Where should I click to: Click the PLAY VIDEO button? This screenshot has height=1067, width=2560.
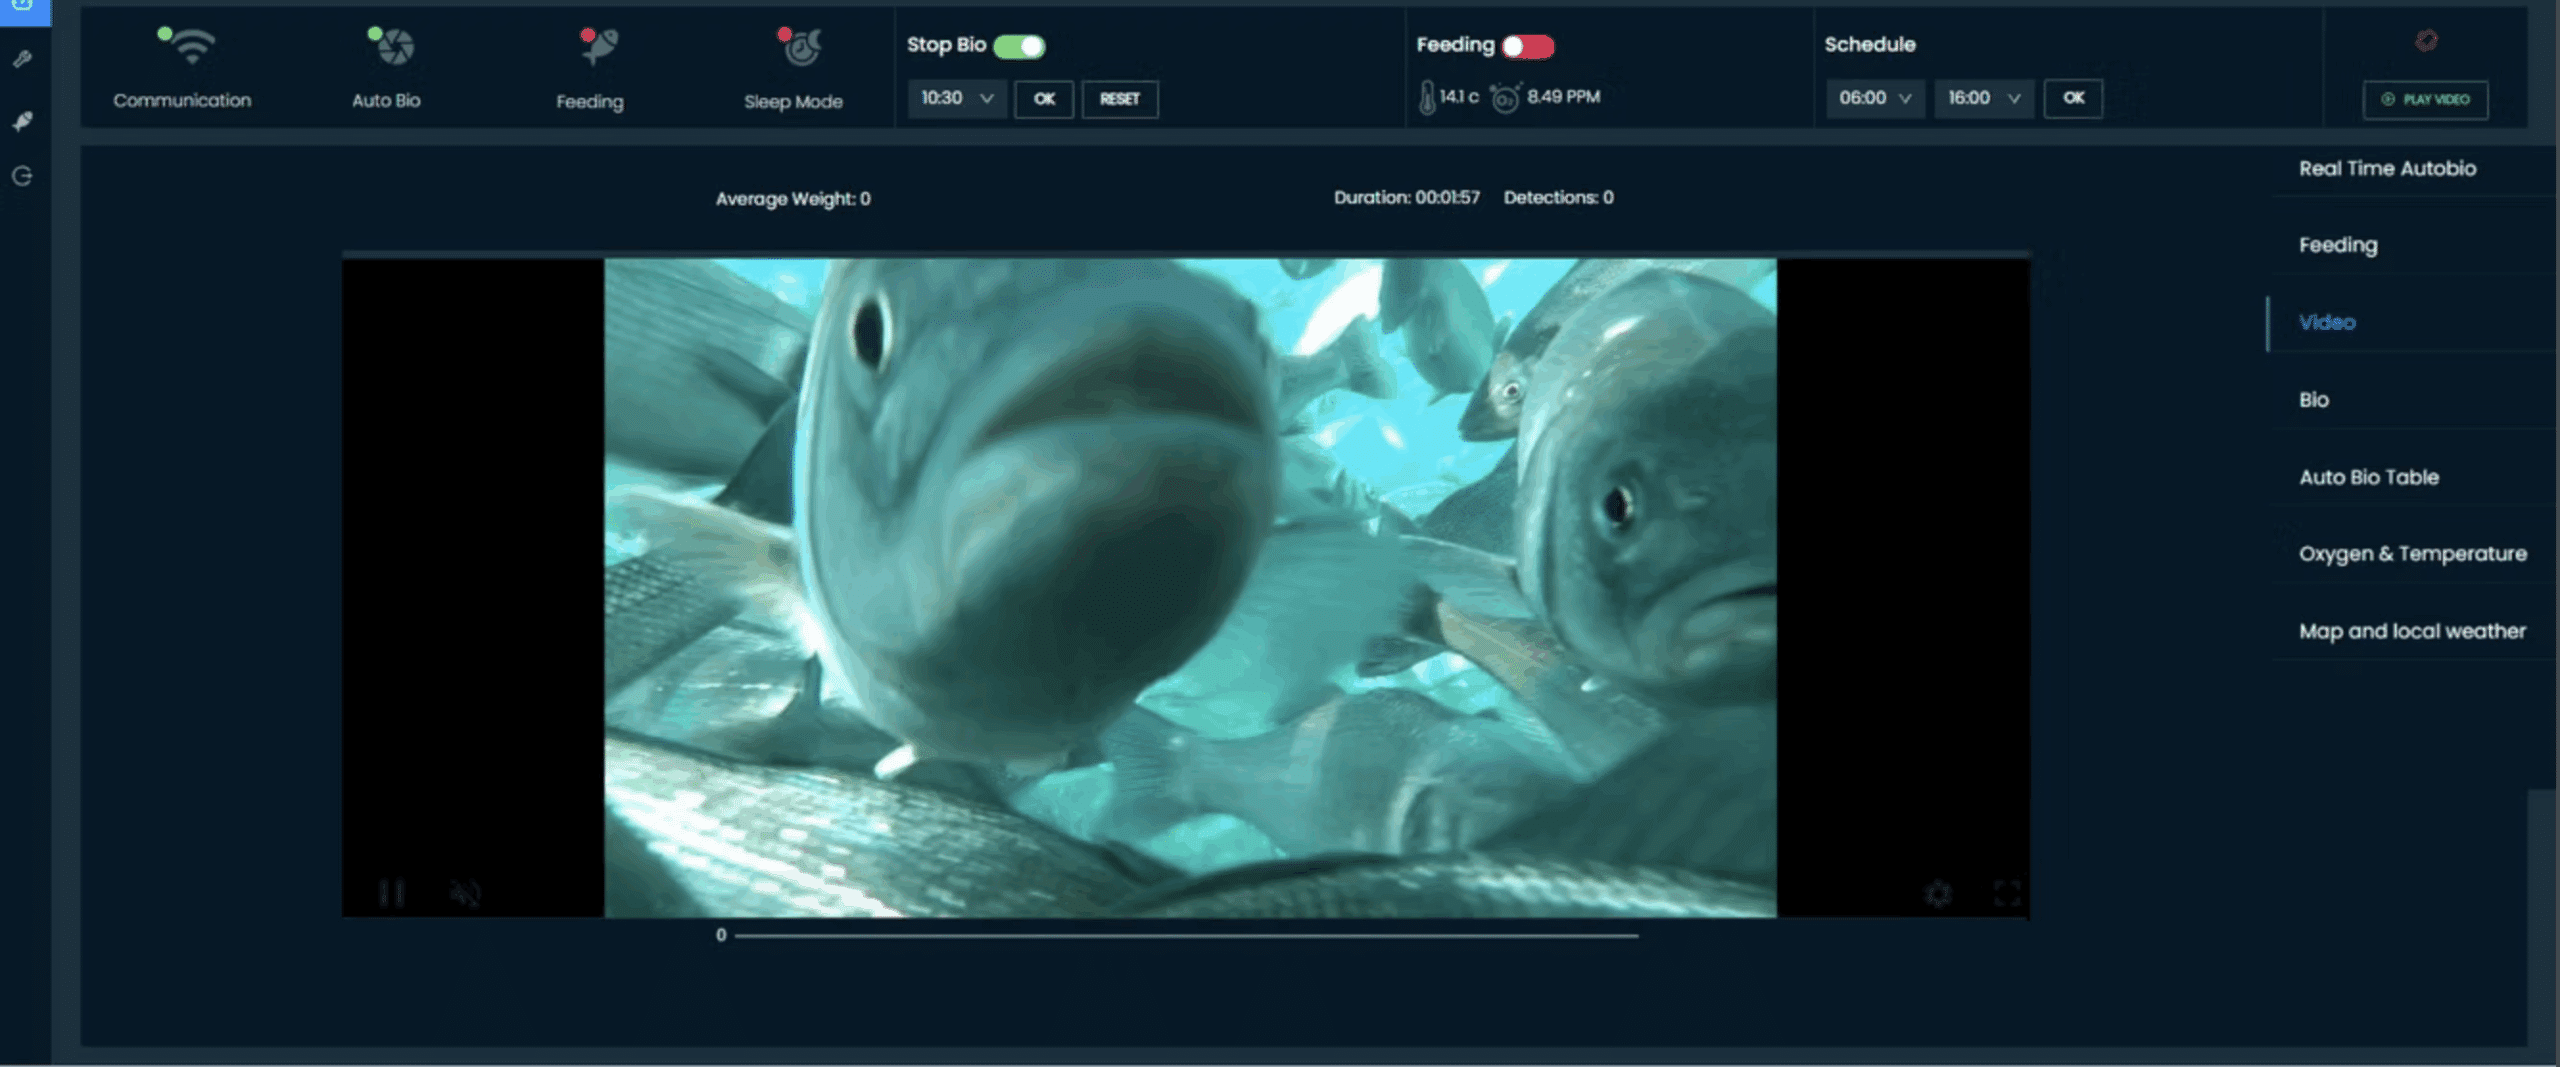coord(2426,100)
